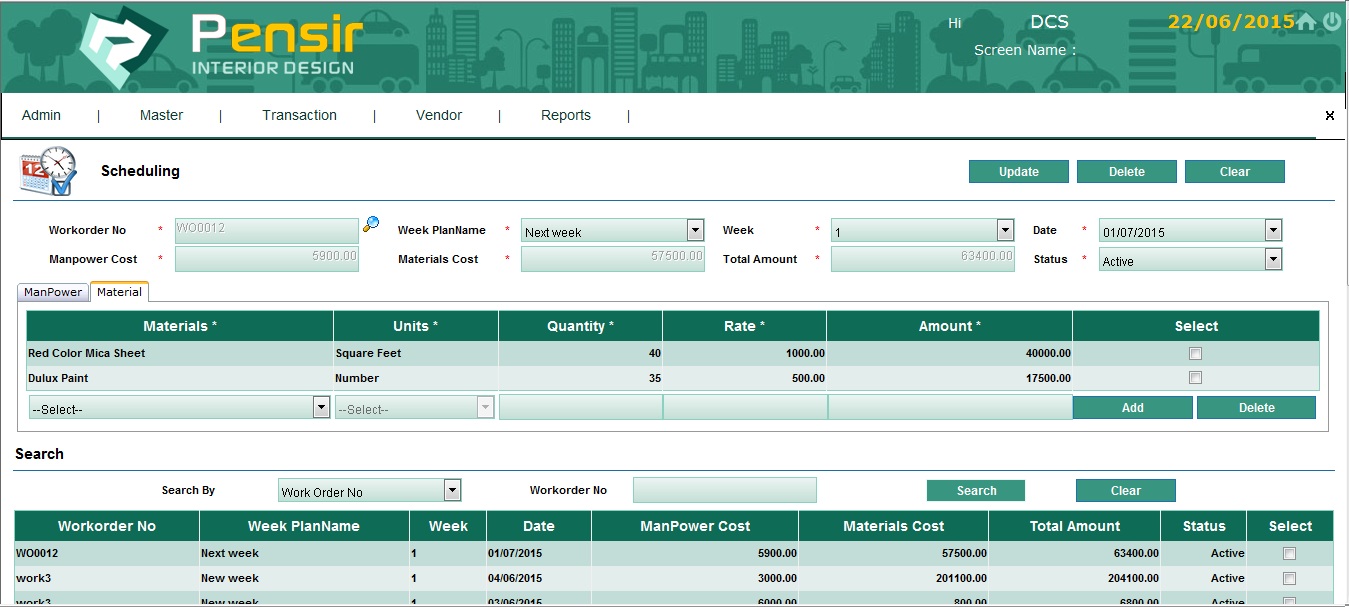Expand the Week PlanName dropdown

695,231
